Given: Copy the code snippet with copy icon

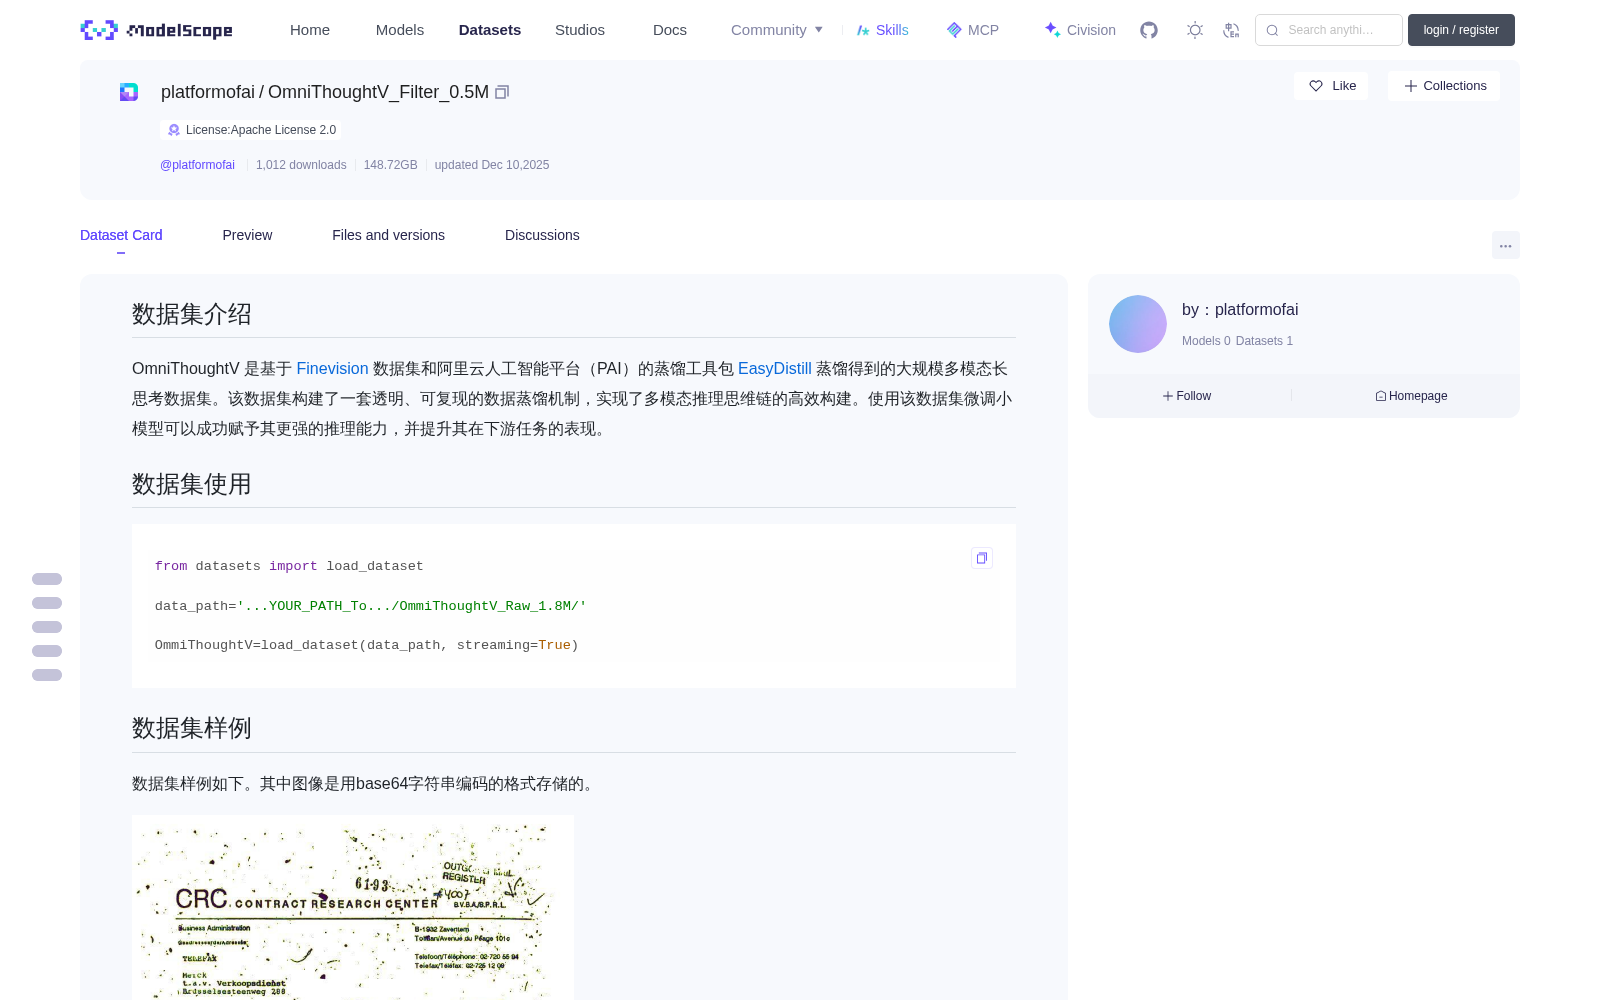Looking at the screenshot, I should (x=982, y=558).
